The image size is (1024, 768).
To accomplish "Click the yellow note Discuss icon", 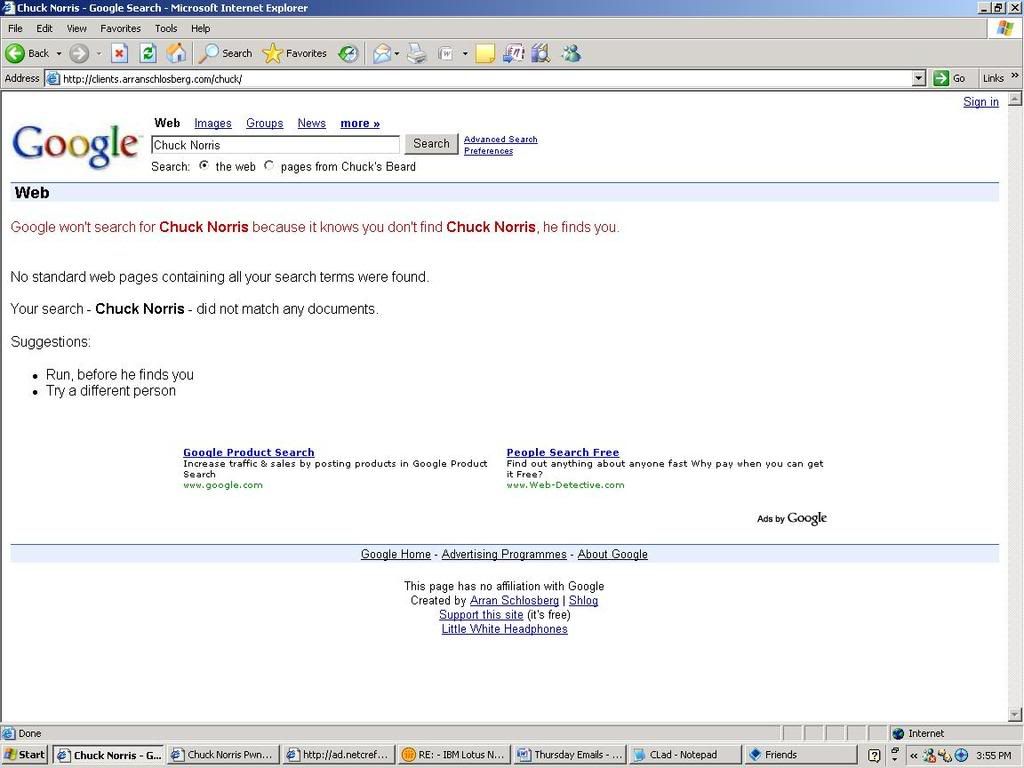I will click(485, 54).
